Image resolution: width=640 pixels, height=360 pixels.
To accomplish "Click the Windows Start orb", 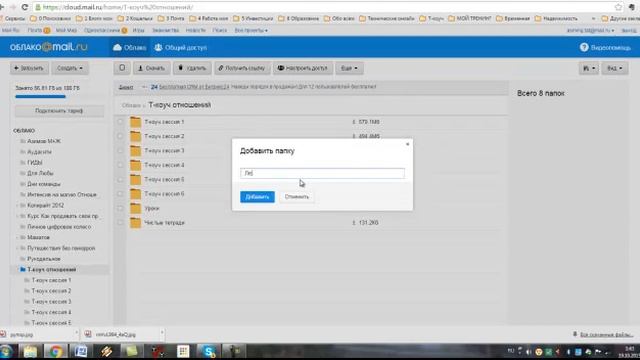I will (x=7, y=351).
